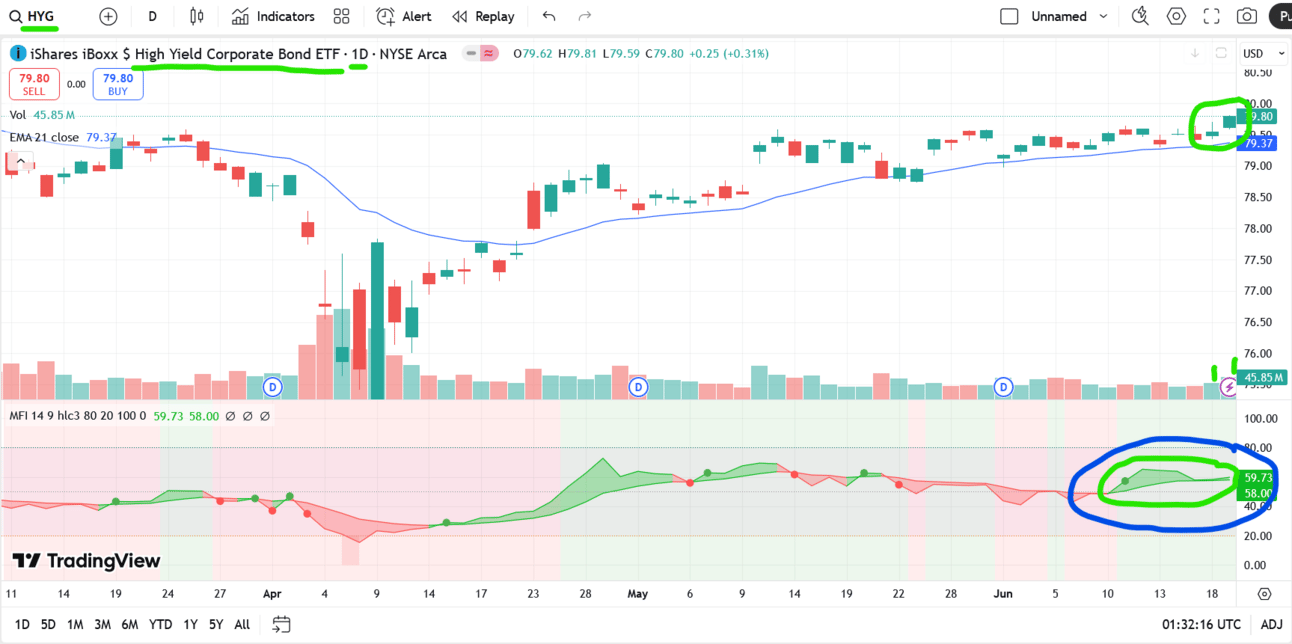Click the 59.73 MFI axis label
The image size is (1292, 644).
click(1258, 478)
